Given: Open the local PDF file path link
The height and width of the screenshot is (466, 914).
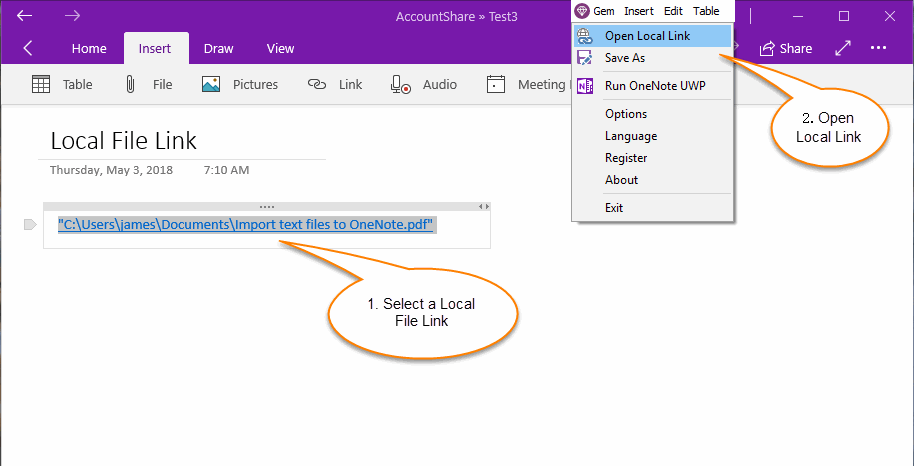Looking at the screenshot, I should pyautogui.click(x=247, y=225).
